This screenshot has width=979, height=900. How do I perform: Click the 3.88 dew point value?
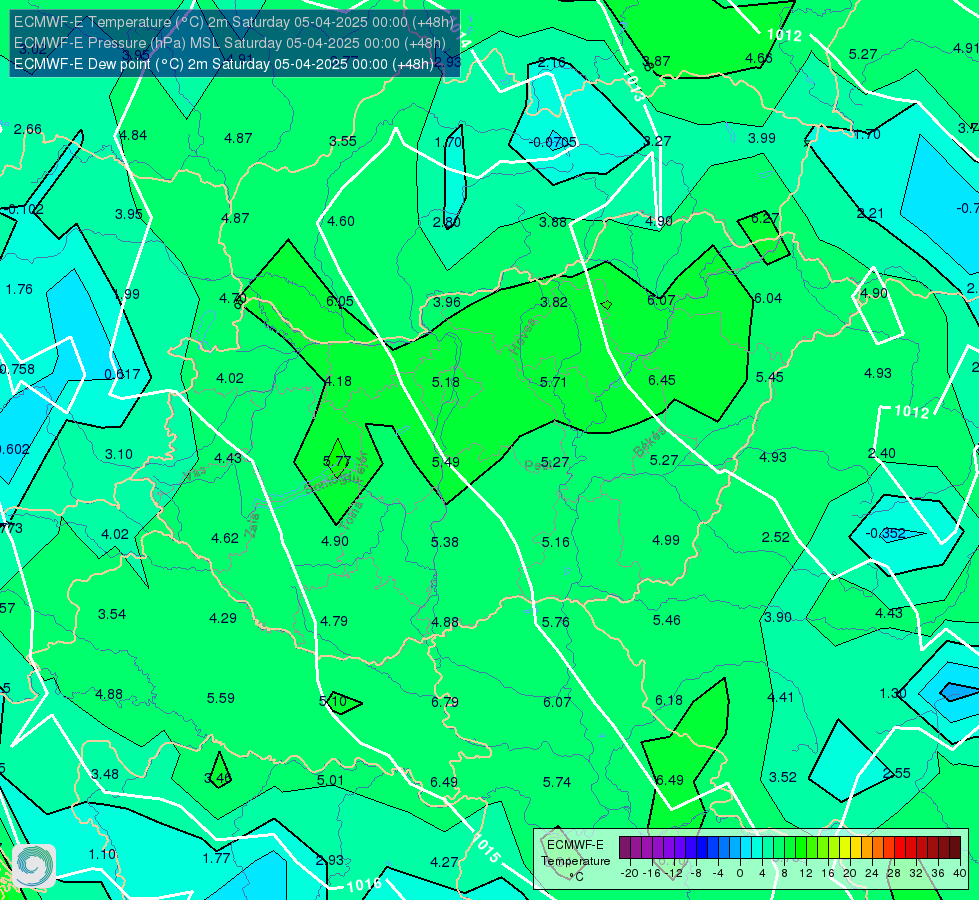(553, 222)
